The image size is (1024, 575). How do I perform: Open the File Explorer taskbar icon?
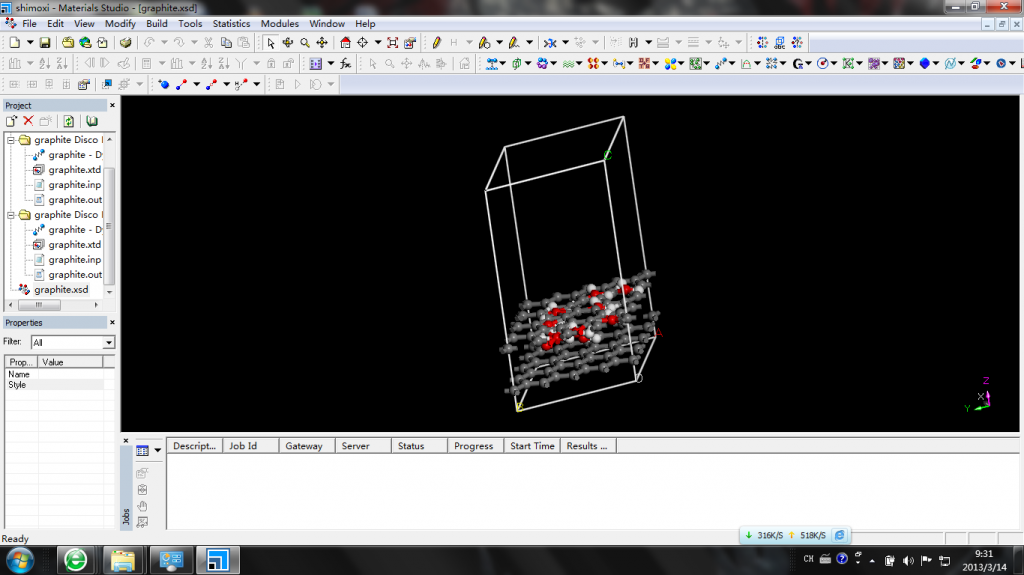click(x=123, y=561)
